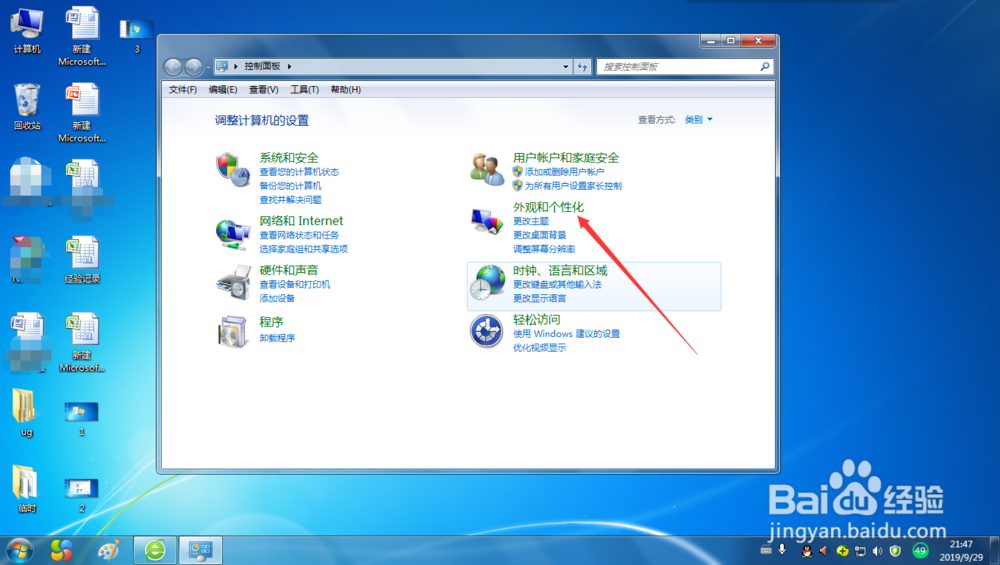The width and height of the screenshot is (1000, 565).
Task: Click the Show desktop strip beside the clock
Action: [x=995, y=550]
